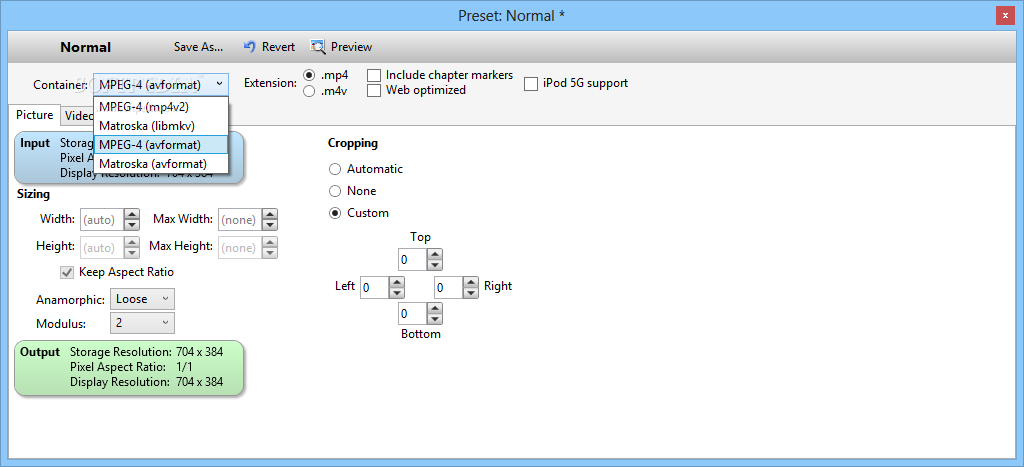Select the .mp4 extension radio button
The width and height of the screenshot is (1024, 467).
point(310,76)
